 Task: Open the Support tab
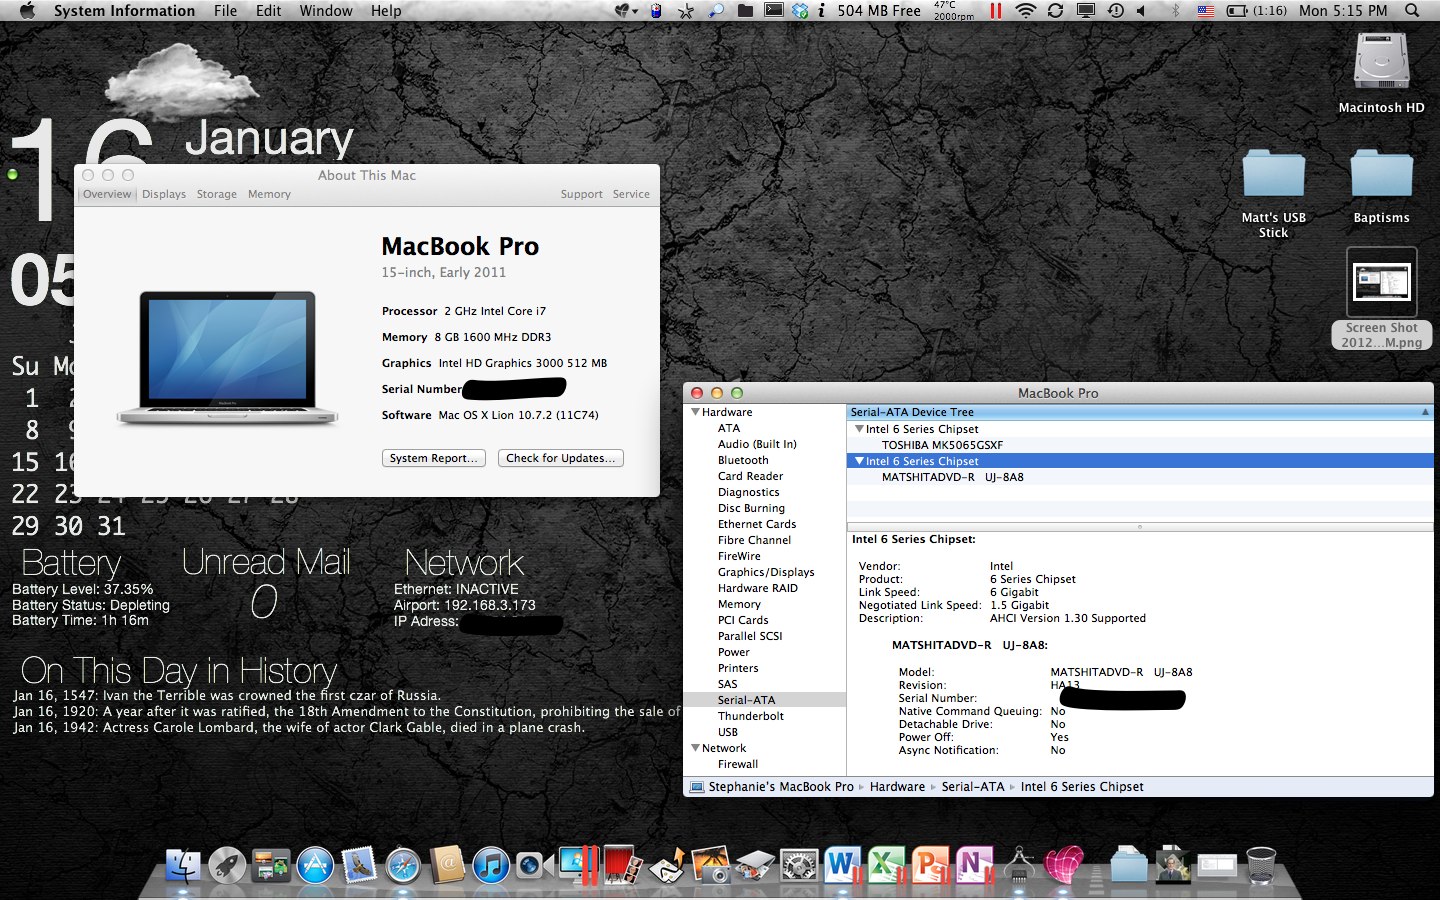(x=582, y=194)
